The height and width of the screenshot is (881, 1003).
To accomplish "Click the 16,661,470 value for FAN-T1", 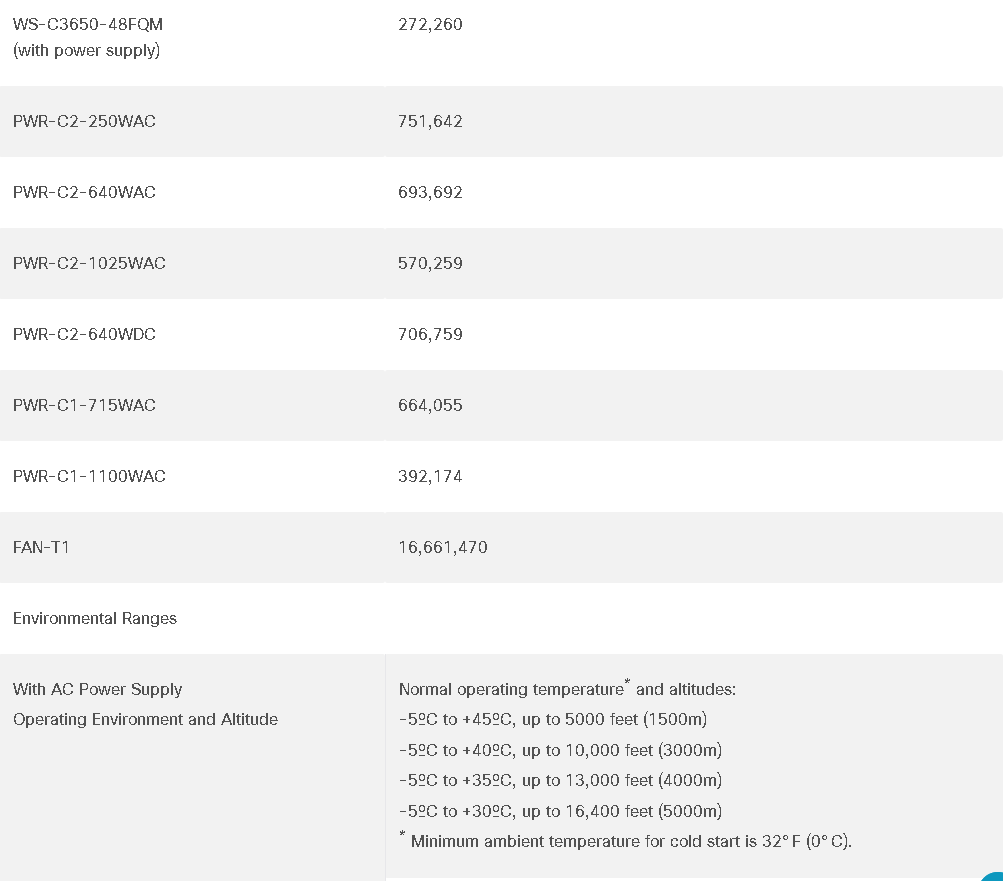I will click(442, 547).
